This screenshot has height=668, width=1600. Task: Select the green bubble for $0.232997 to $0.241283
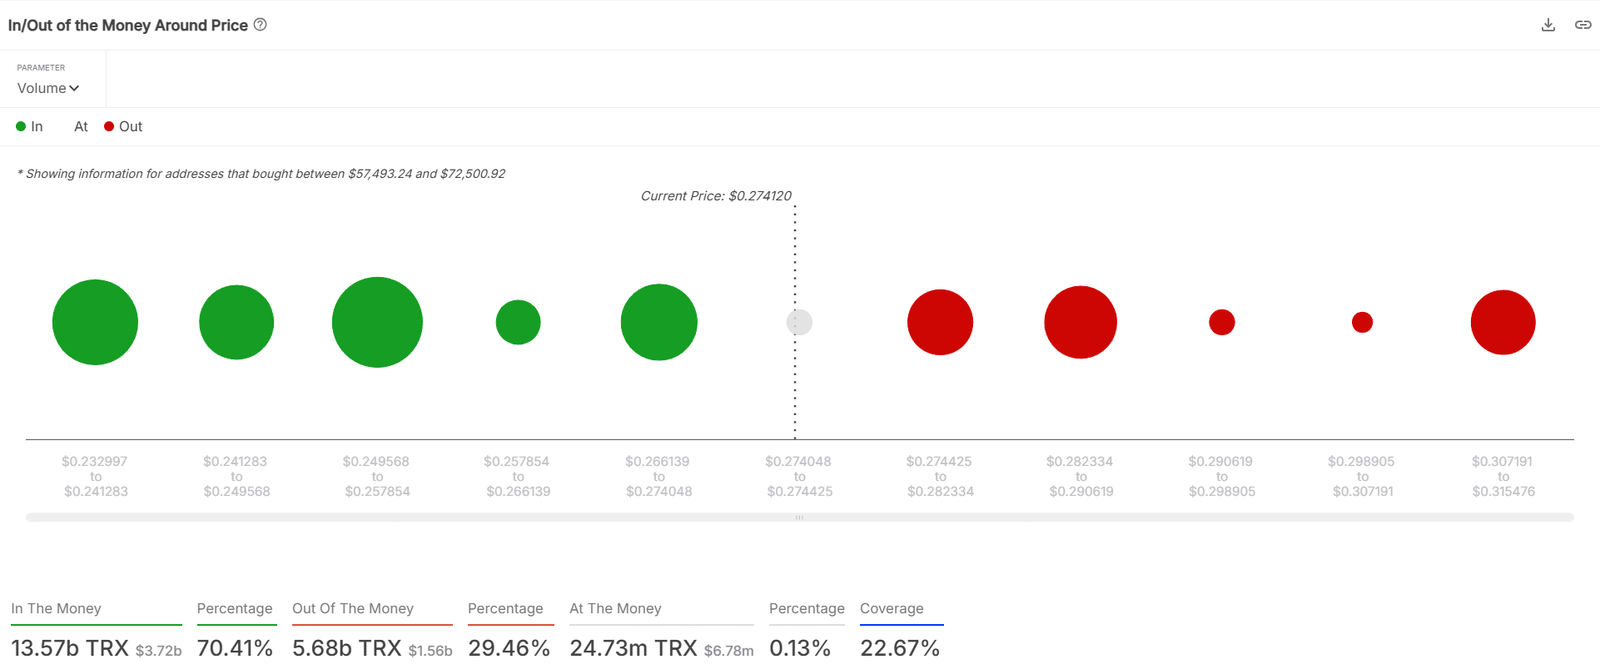pyautogui.click(x=95, y=322)
